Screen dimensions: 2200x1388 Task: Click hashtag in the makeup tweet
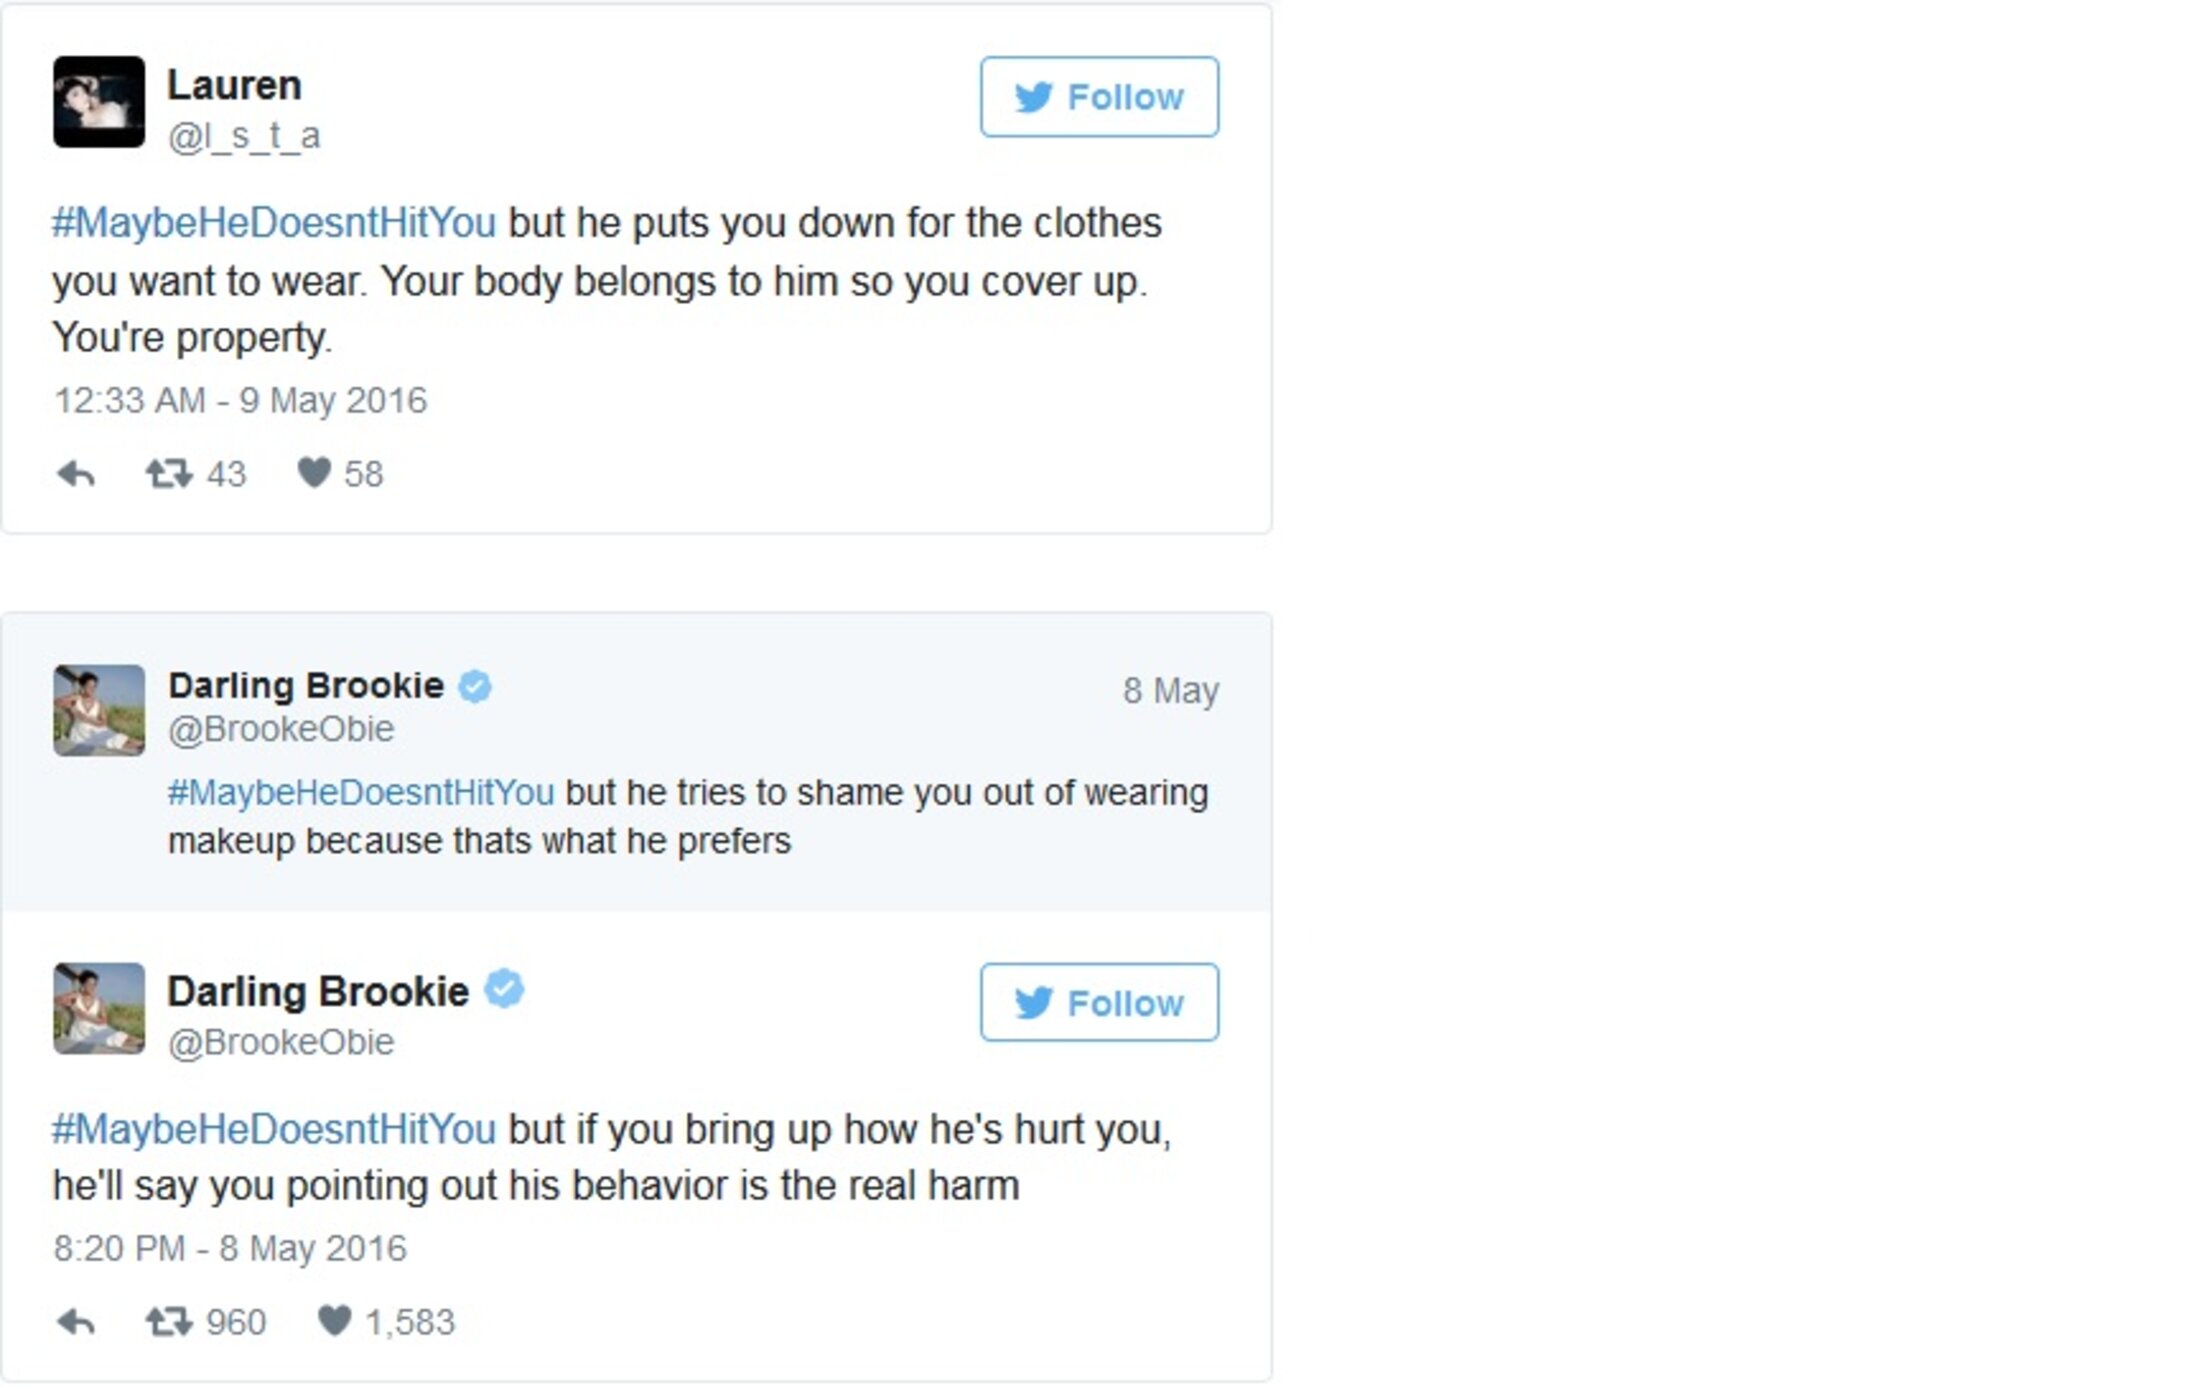361,793
